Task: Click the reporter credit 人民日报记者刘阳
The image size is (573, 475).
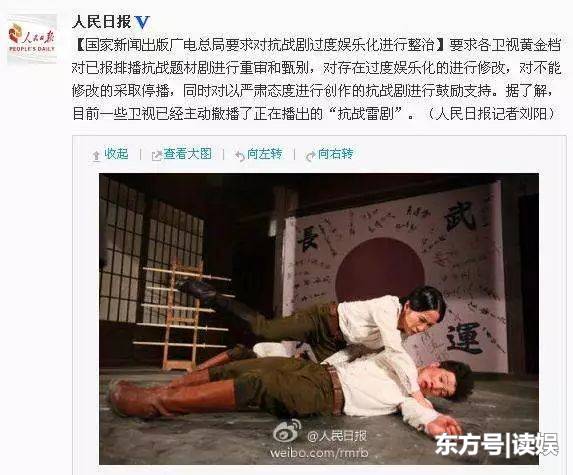Action: (492, 114)
